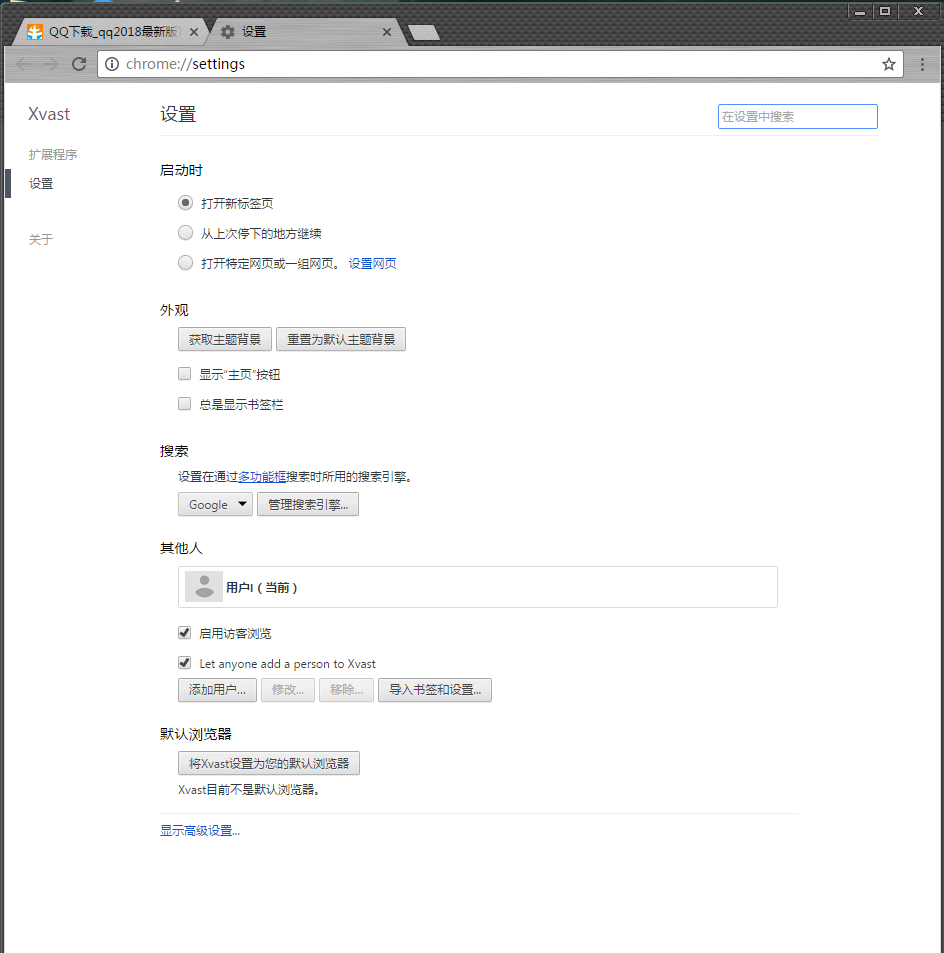
Task: Open the three-dot browser menu
Action: click(922, 64)
